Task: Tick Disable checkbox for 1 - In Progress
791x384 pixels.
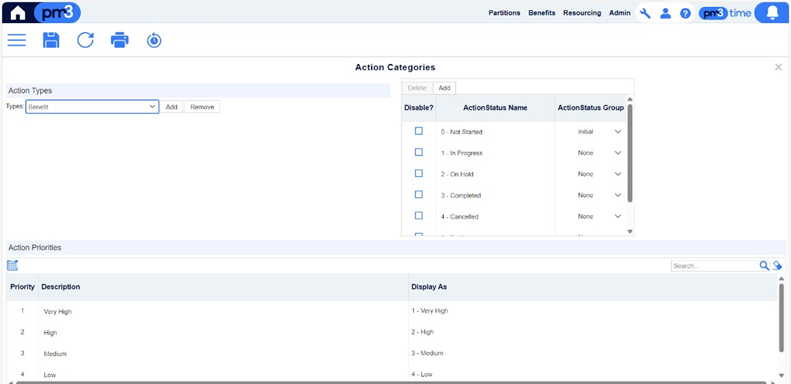Action: click(419, 152)
